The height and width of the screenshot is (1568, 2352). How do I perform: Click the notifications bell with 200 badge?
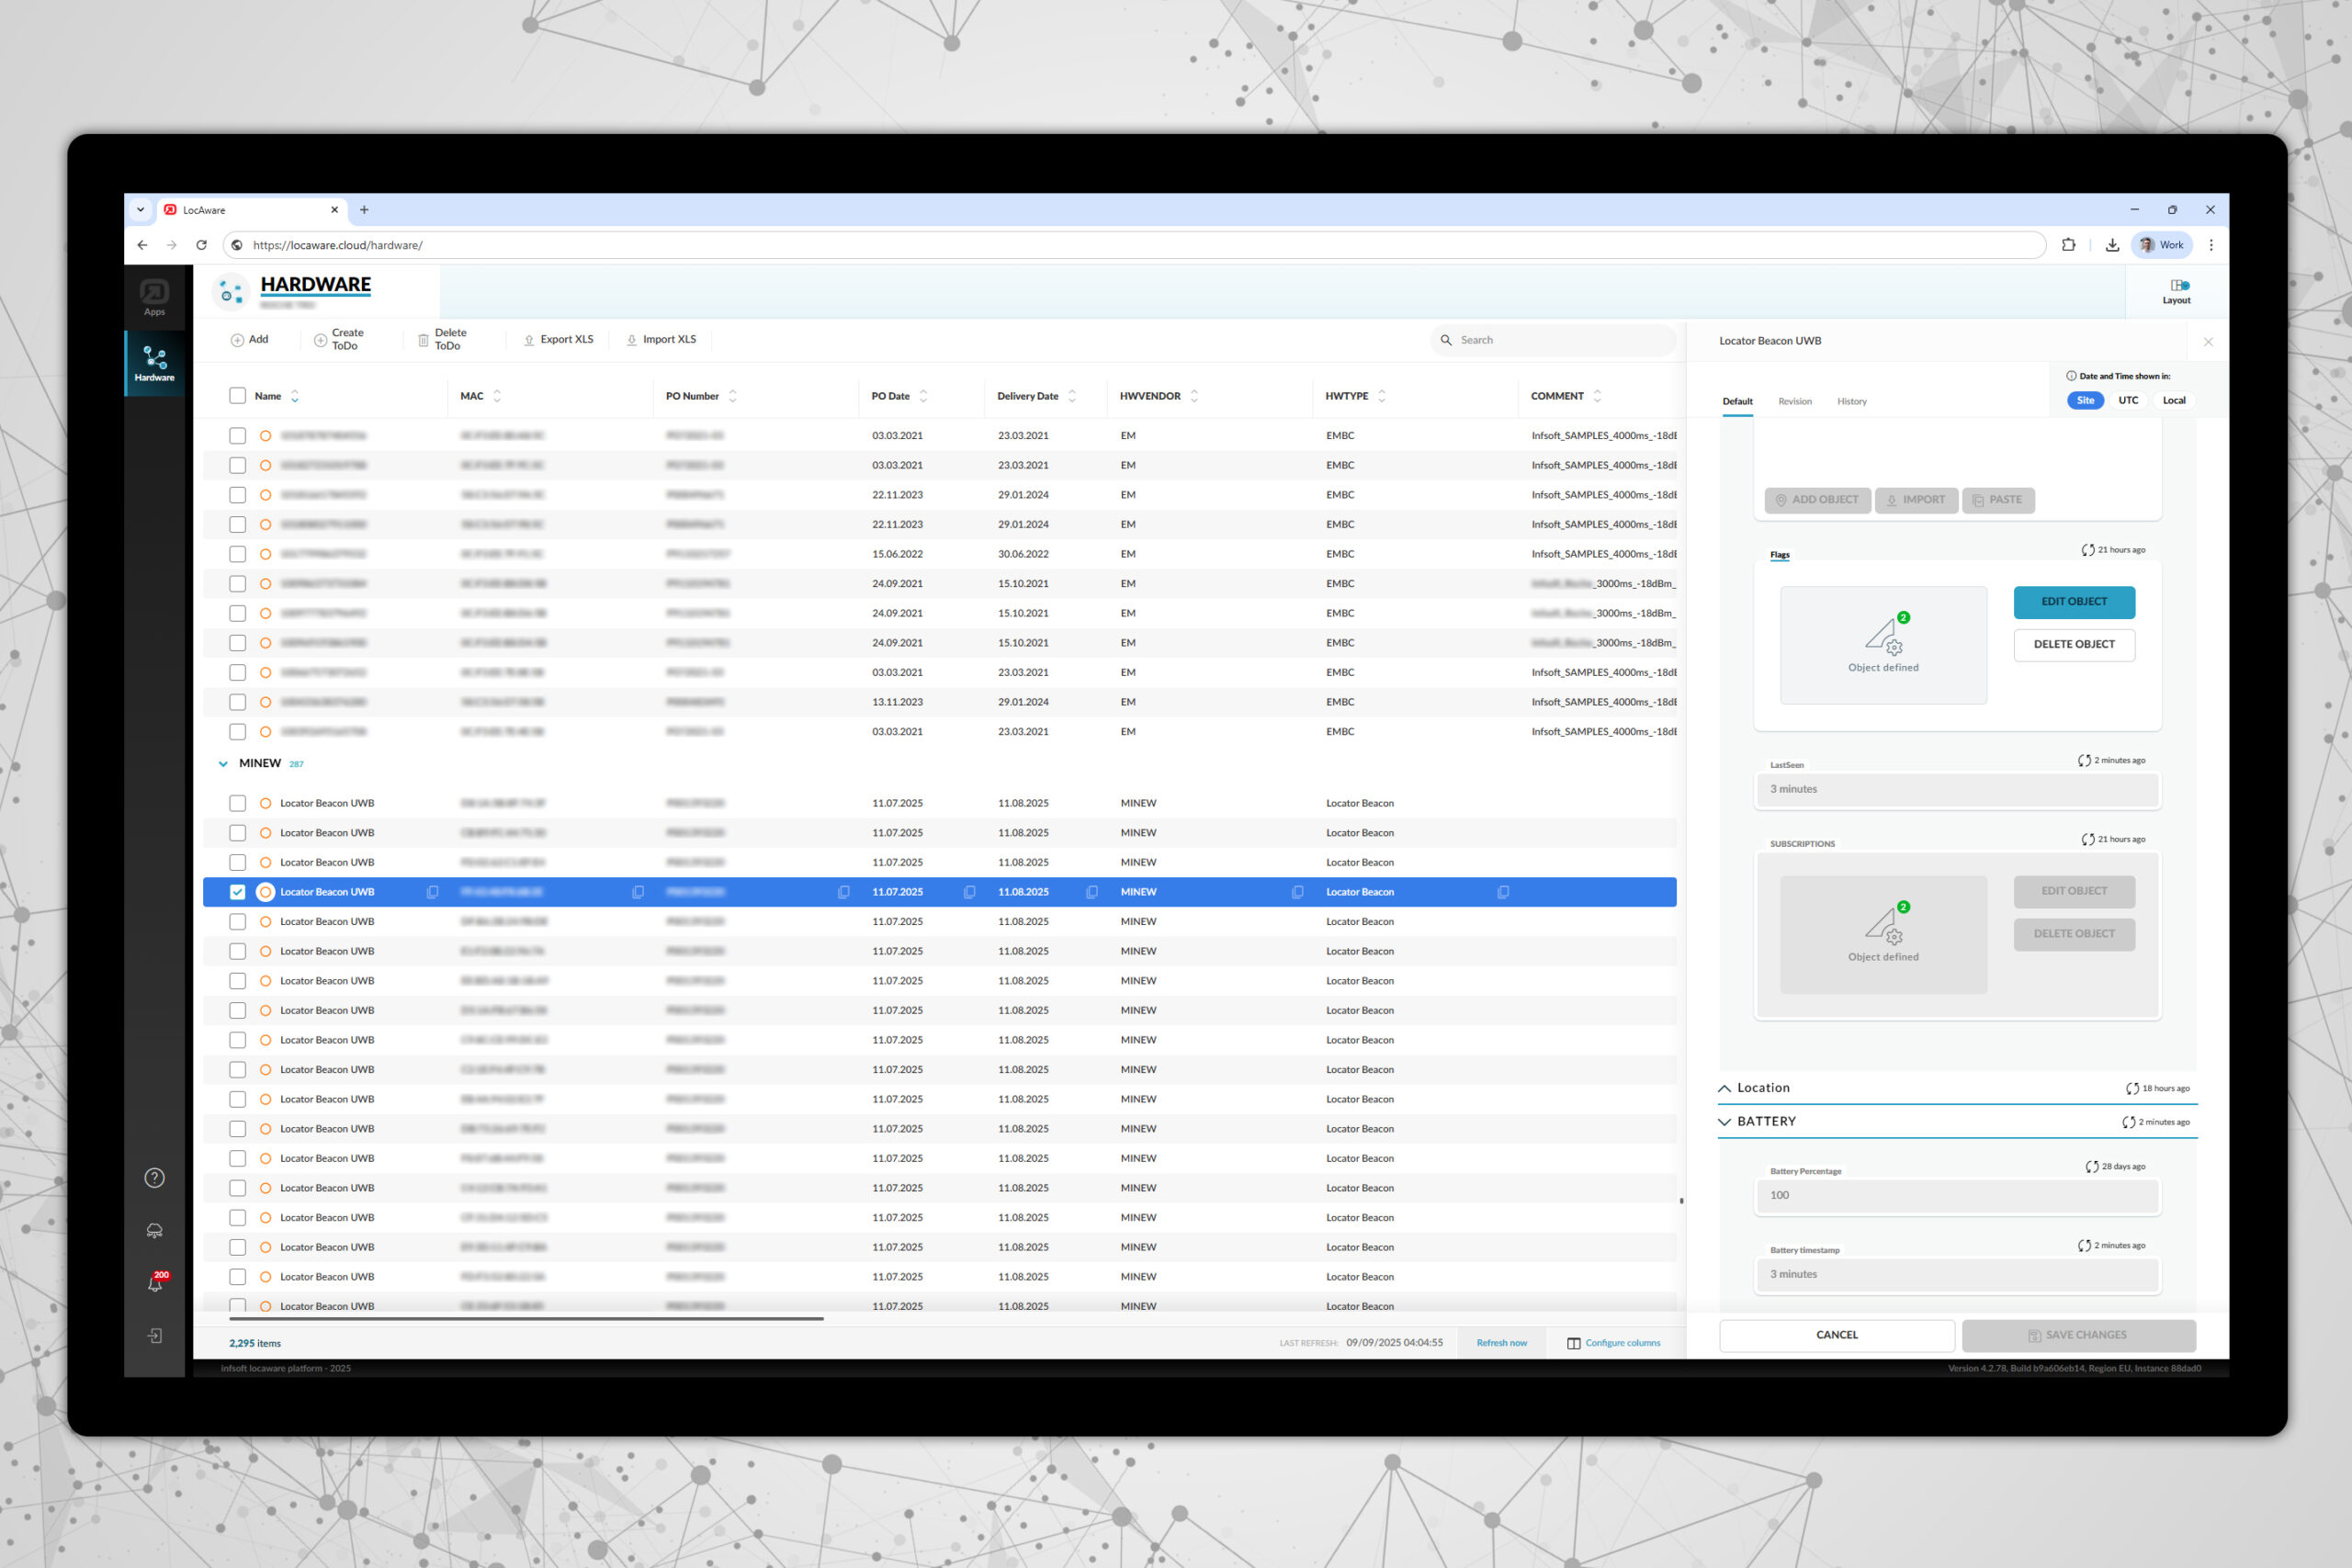155,1284
